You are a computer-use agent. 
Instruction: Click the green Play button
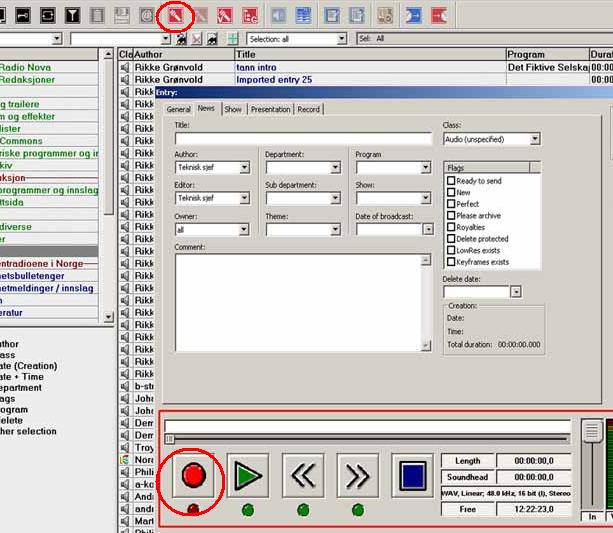pyautogui.click(x=248, y=475)
